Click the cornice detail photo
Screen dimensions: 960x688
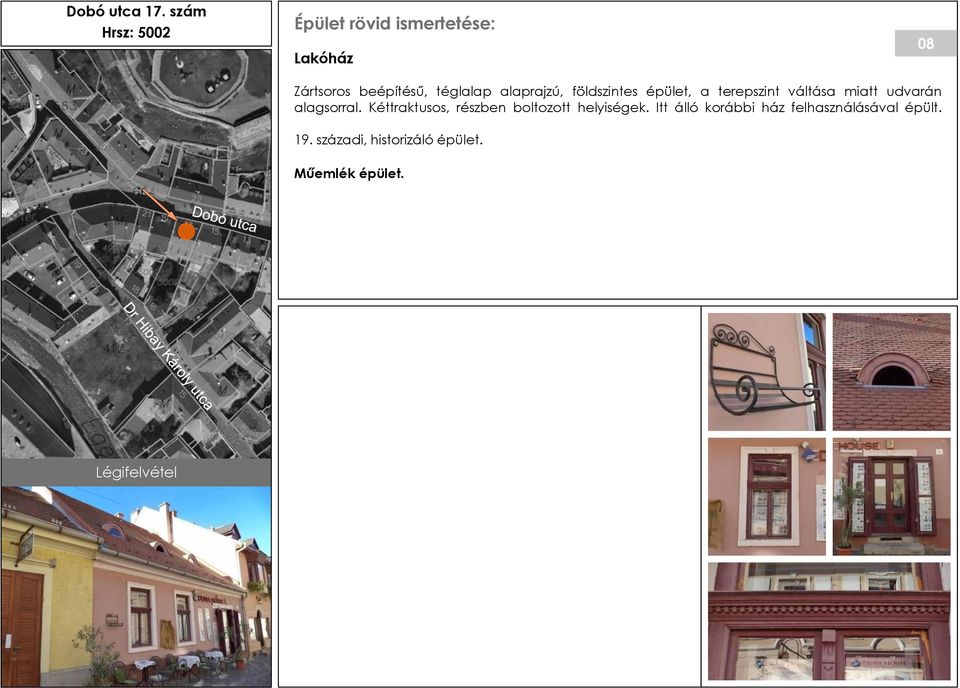point(829,622)
